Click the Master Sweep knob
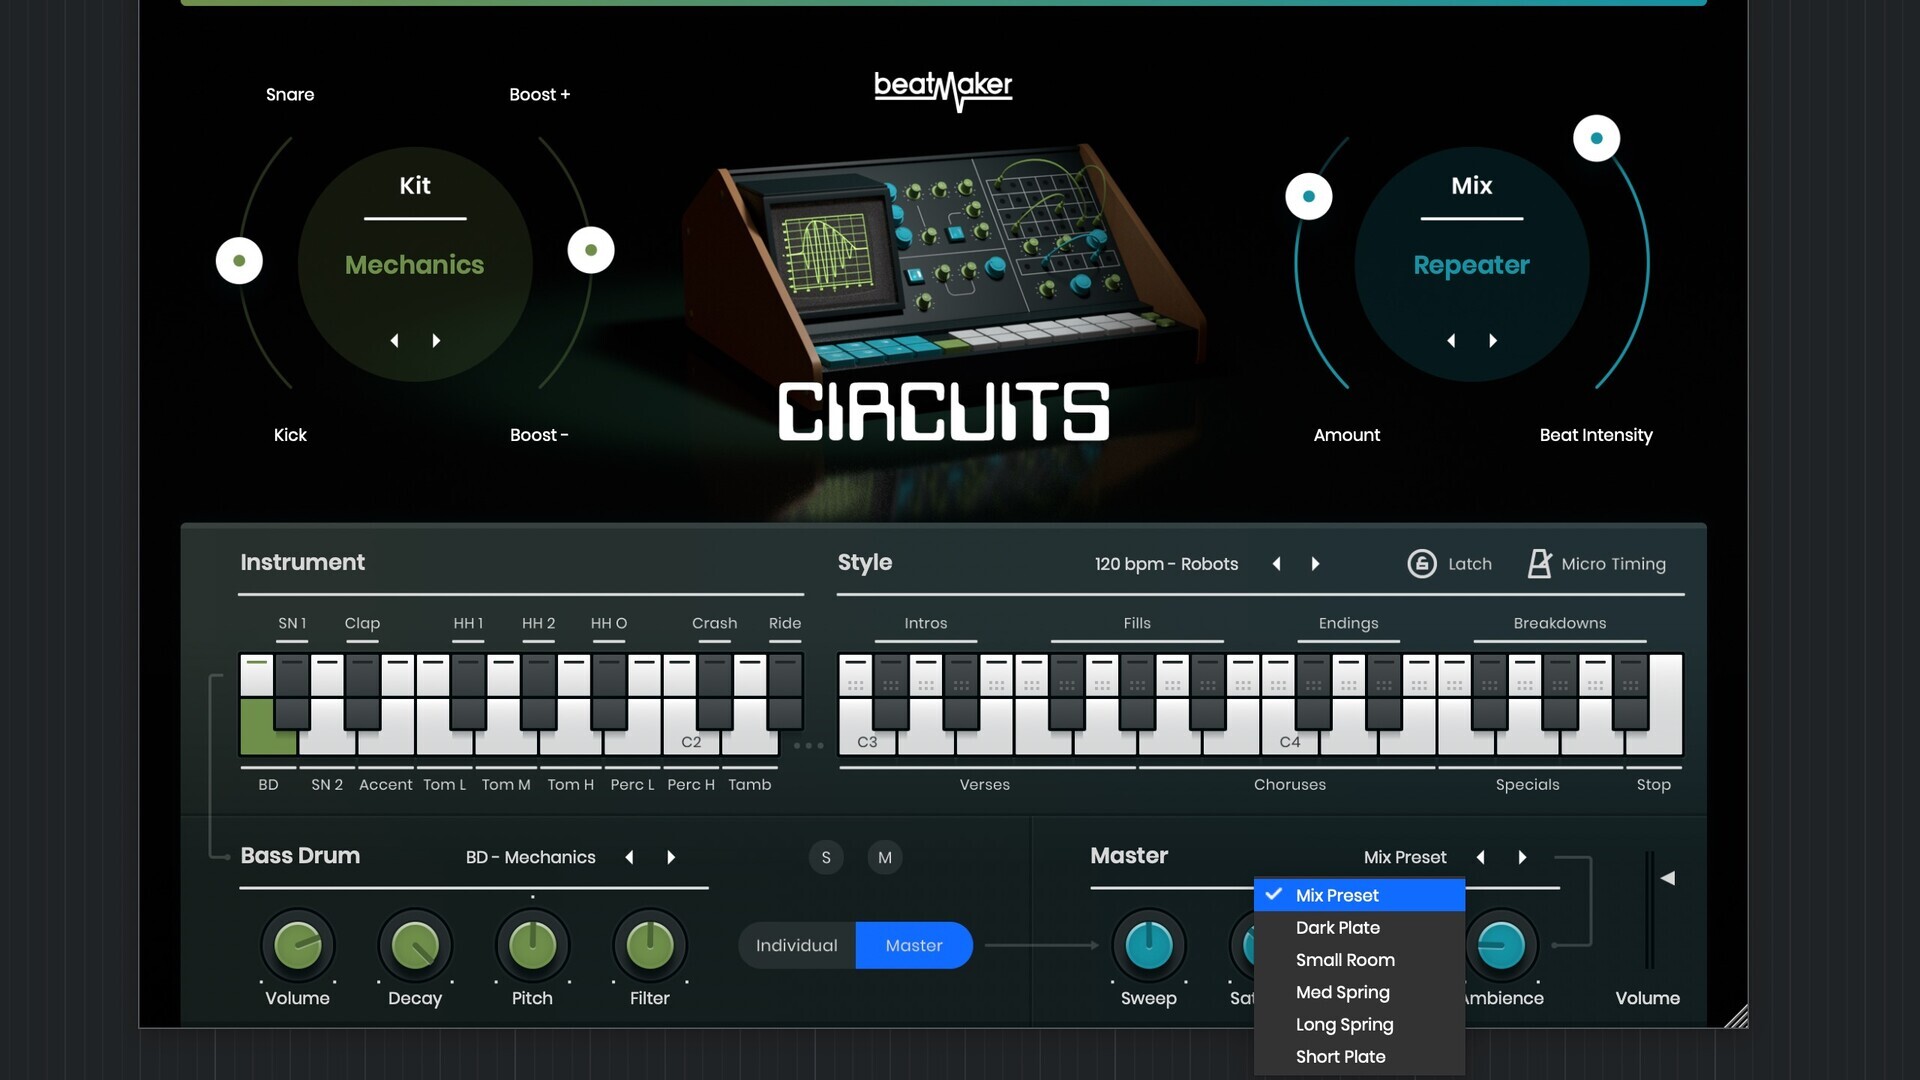 [x=1149, y=945]
